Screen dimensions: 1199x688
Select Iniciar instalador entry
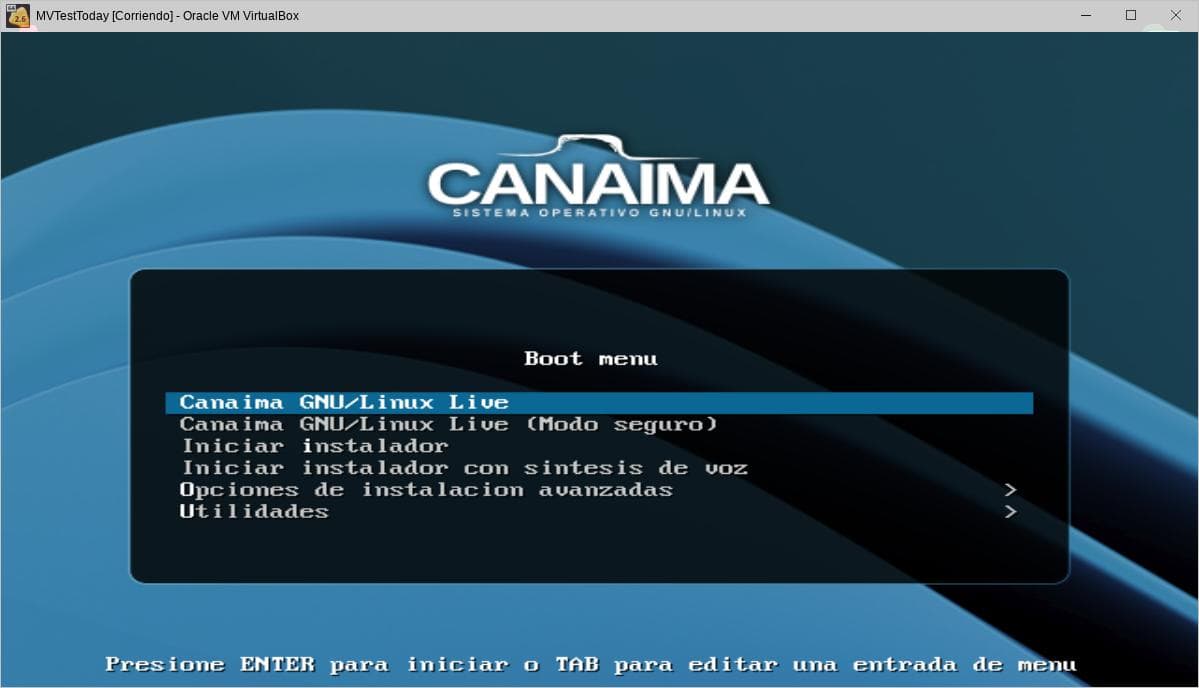314,446
